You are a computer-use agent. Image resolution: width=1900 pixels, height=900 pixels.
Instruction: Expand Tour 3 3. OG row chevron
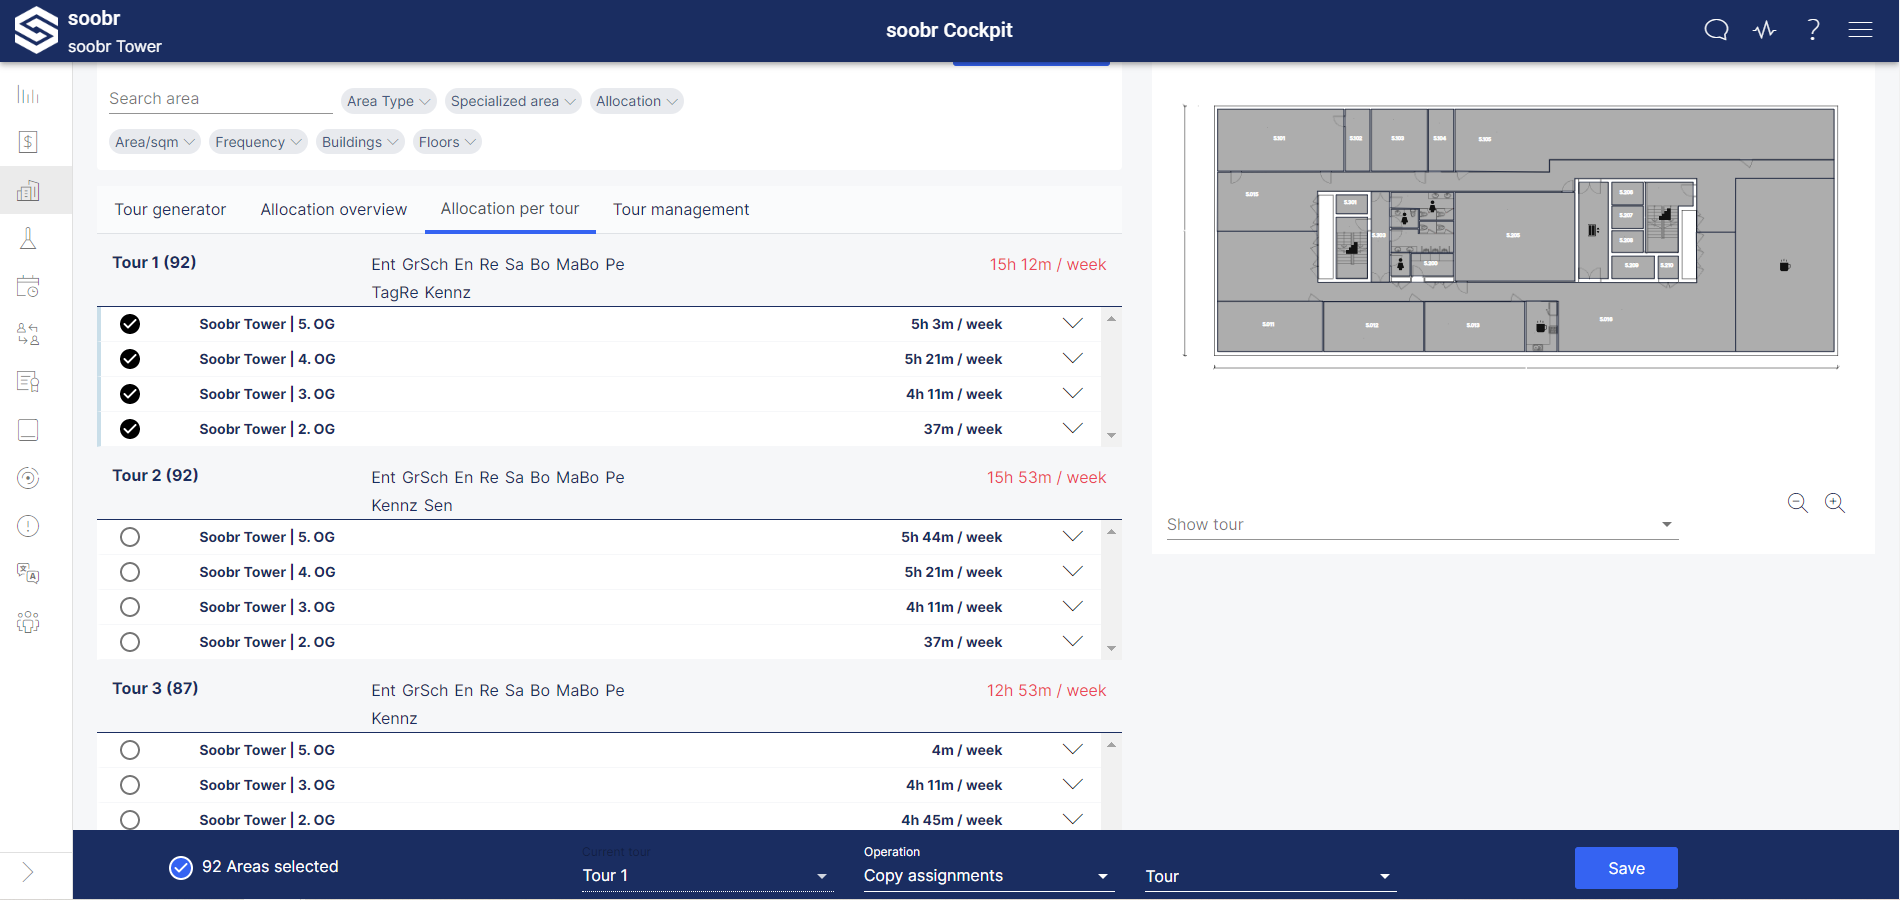1073,785
